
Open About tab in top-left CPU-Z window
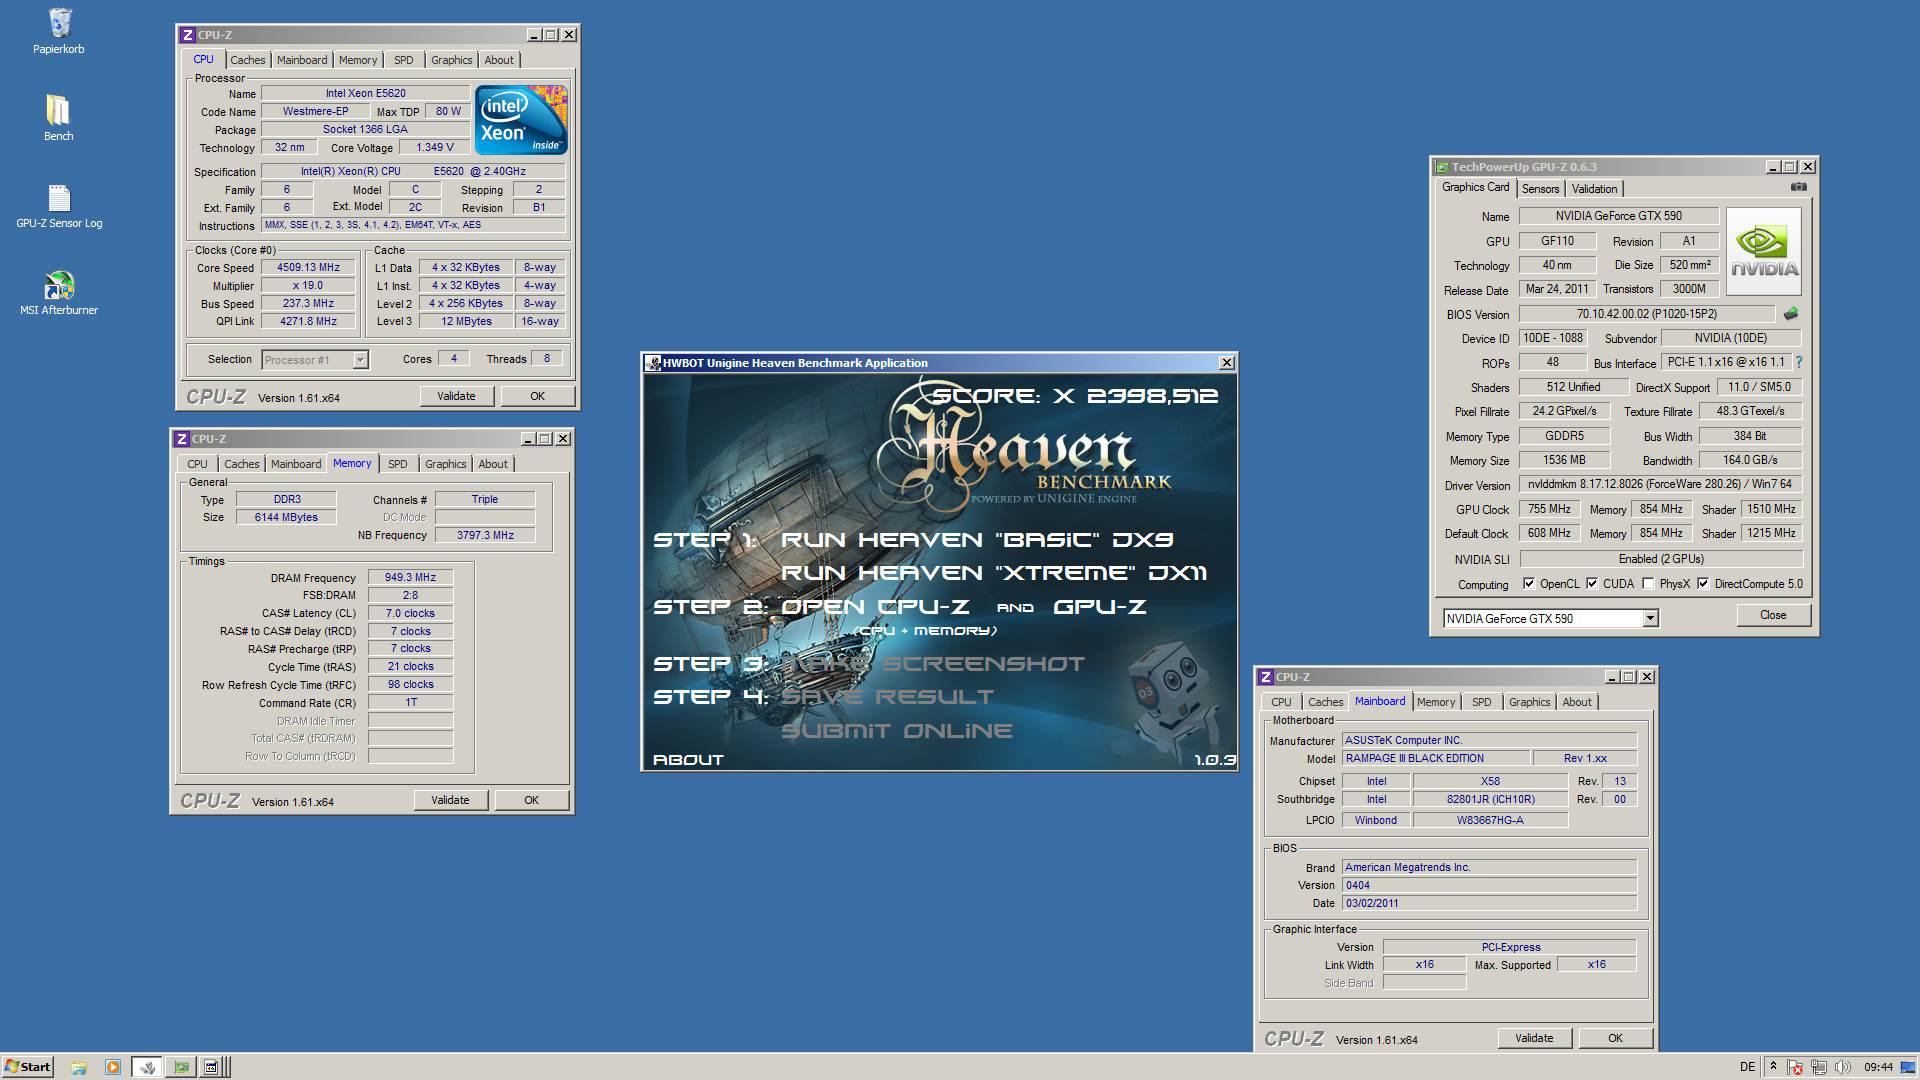pyautogui.click(x=498, y=60)
